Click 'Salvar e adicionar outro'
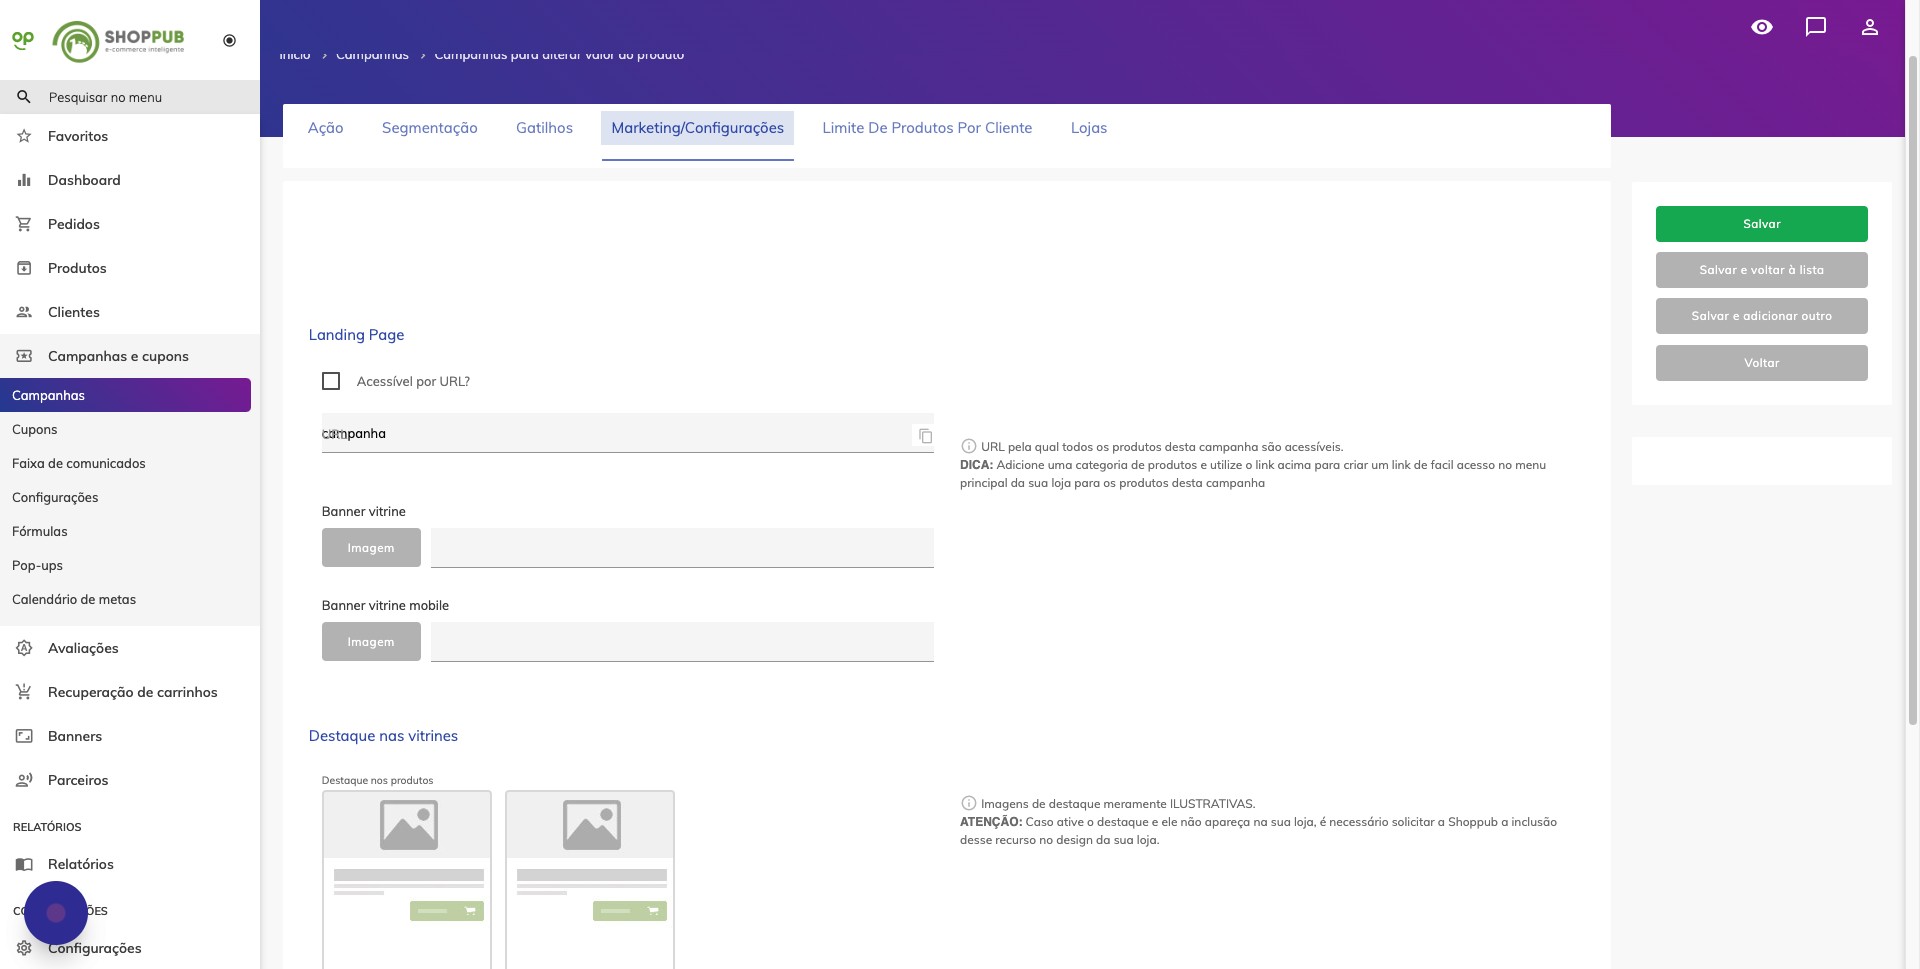Screen dimensions: 1920x969 point(1762,316)
